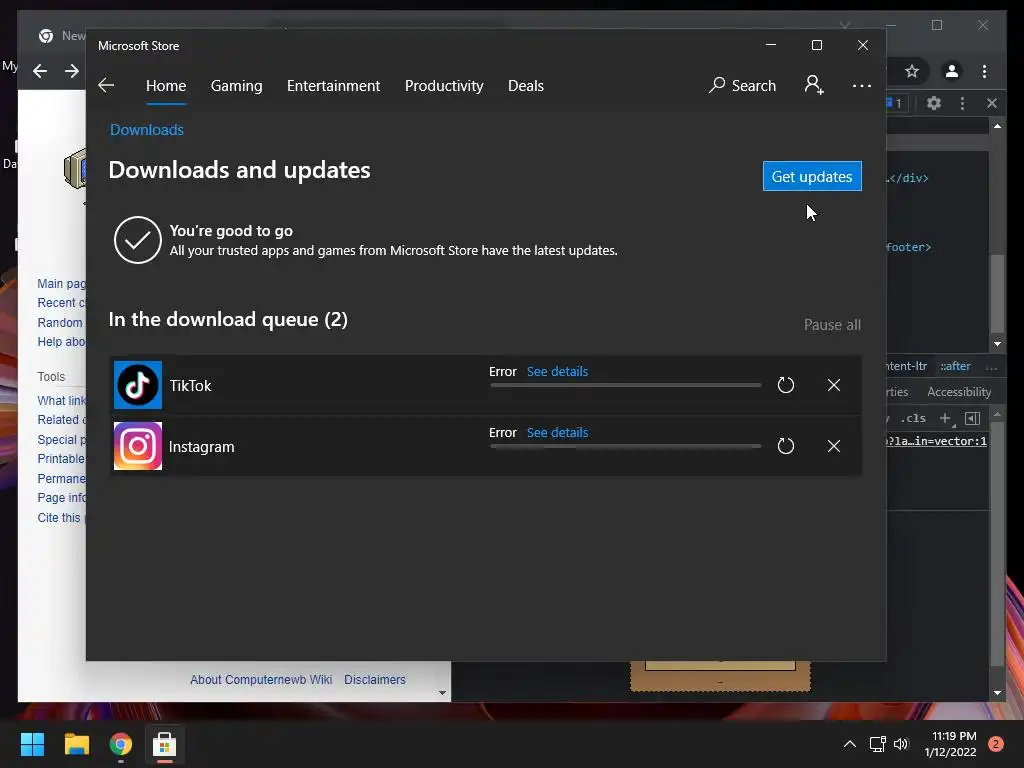
Task: Open the Productivity tab
Action: [444, 86]
